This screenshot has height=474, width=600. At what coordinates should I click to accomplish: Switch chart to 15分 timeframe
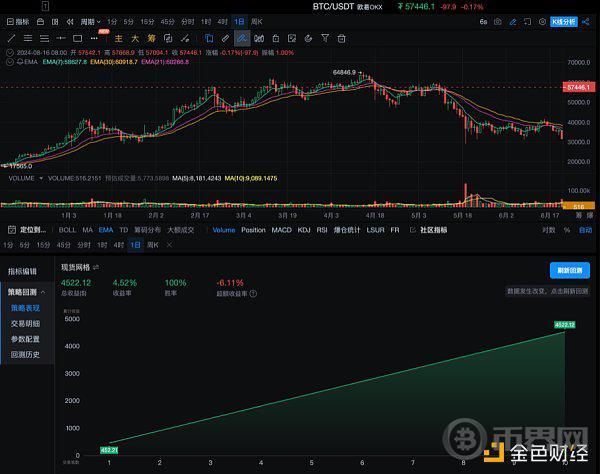147,22
